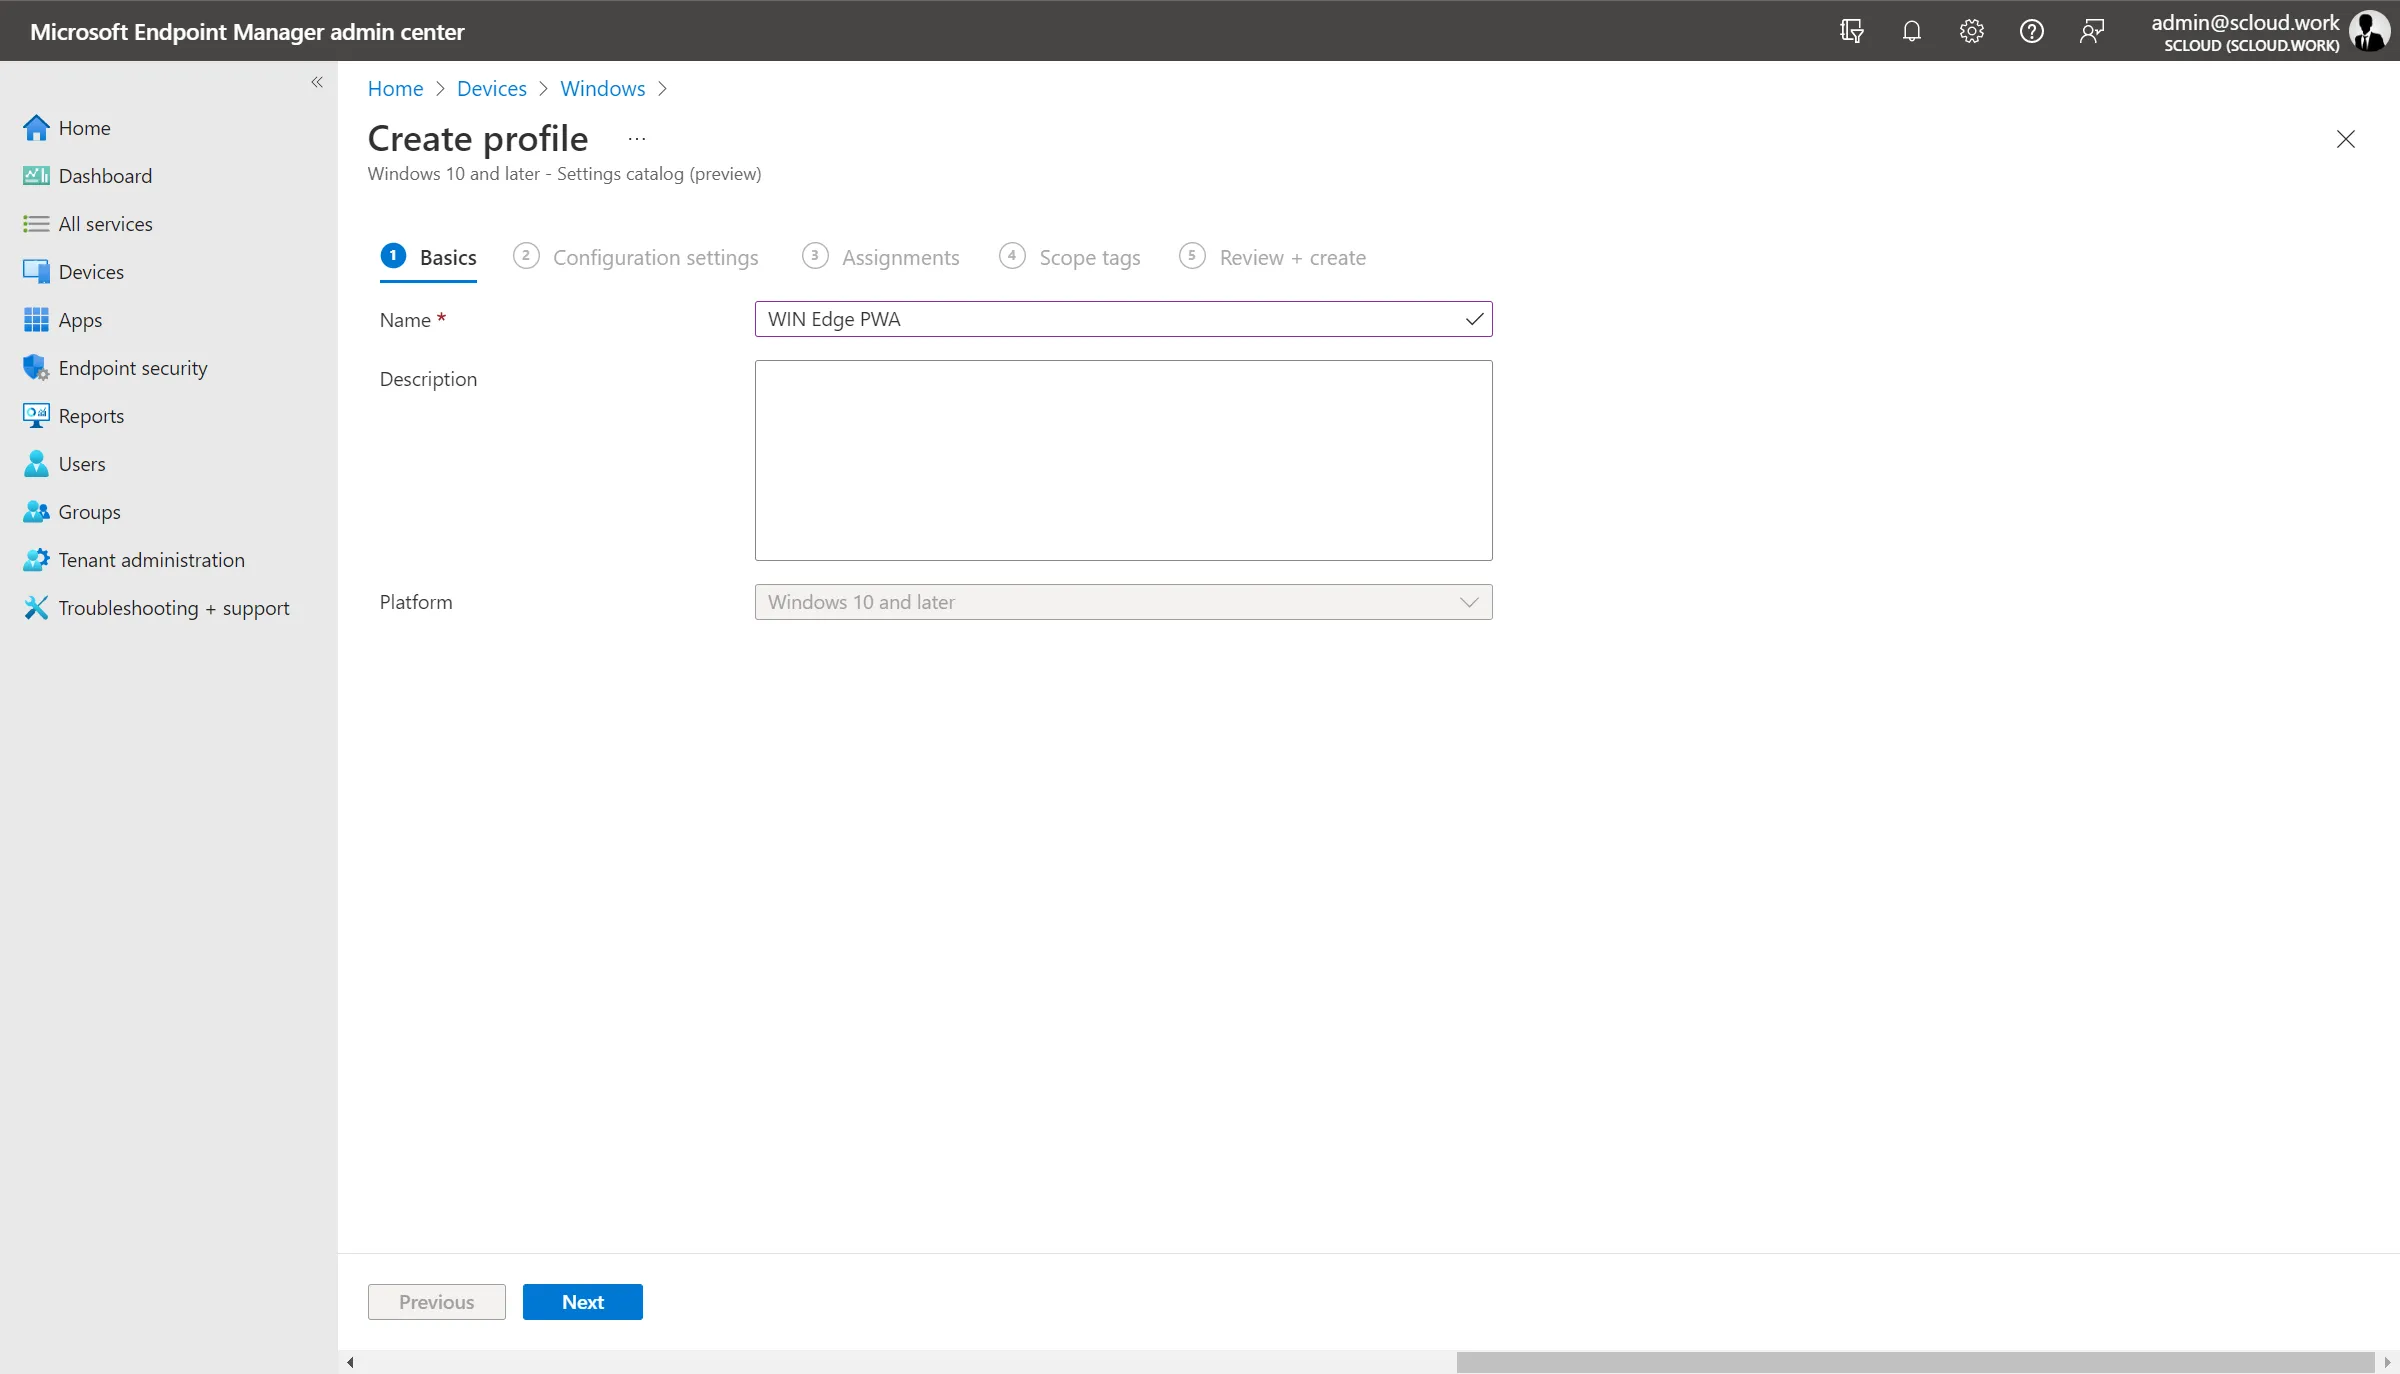The height and width of the screenshot is (1374, 2400).
Task: Click the Home house icon in sidebar
Action: click(36, 128)
